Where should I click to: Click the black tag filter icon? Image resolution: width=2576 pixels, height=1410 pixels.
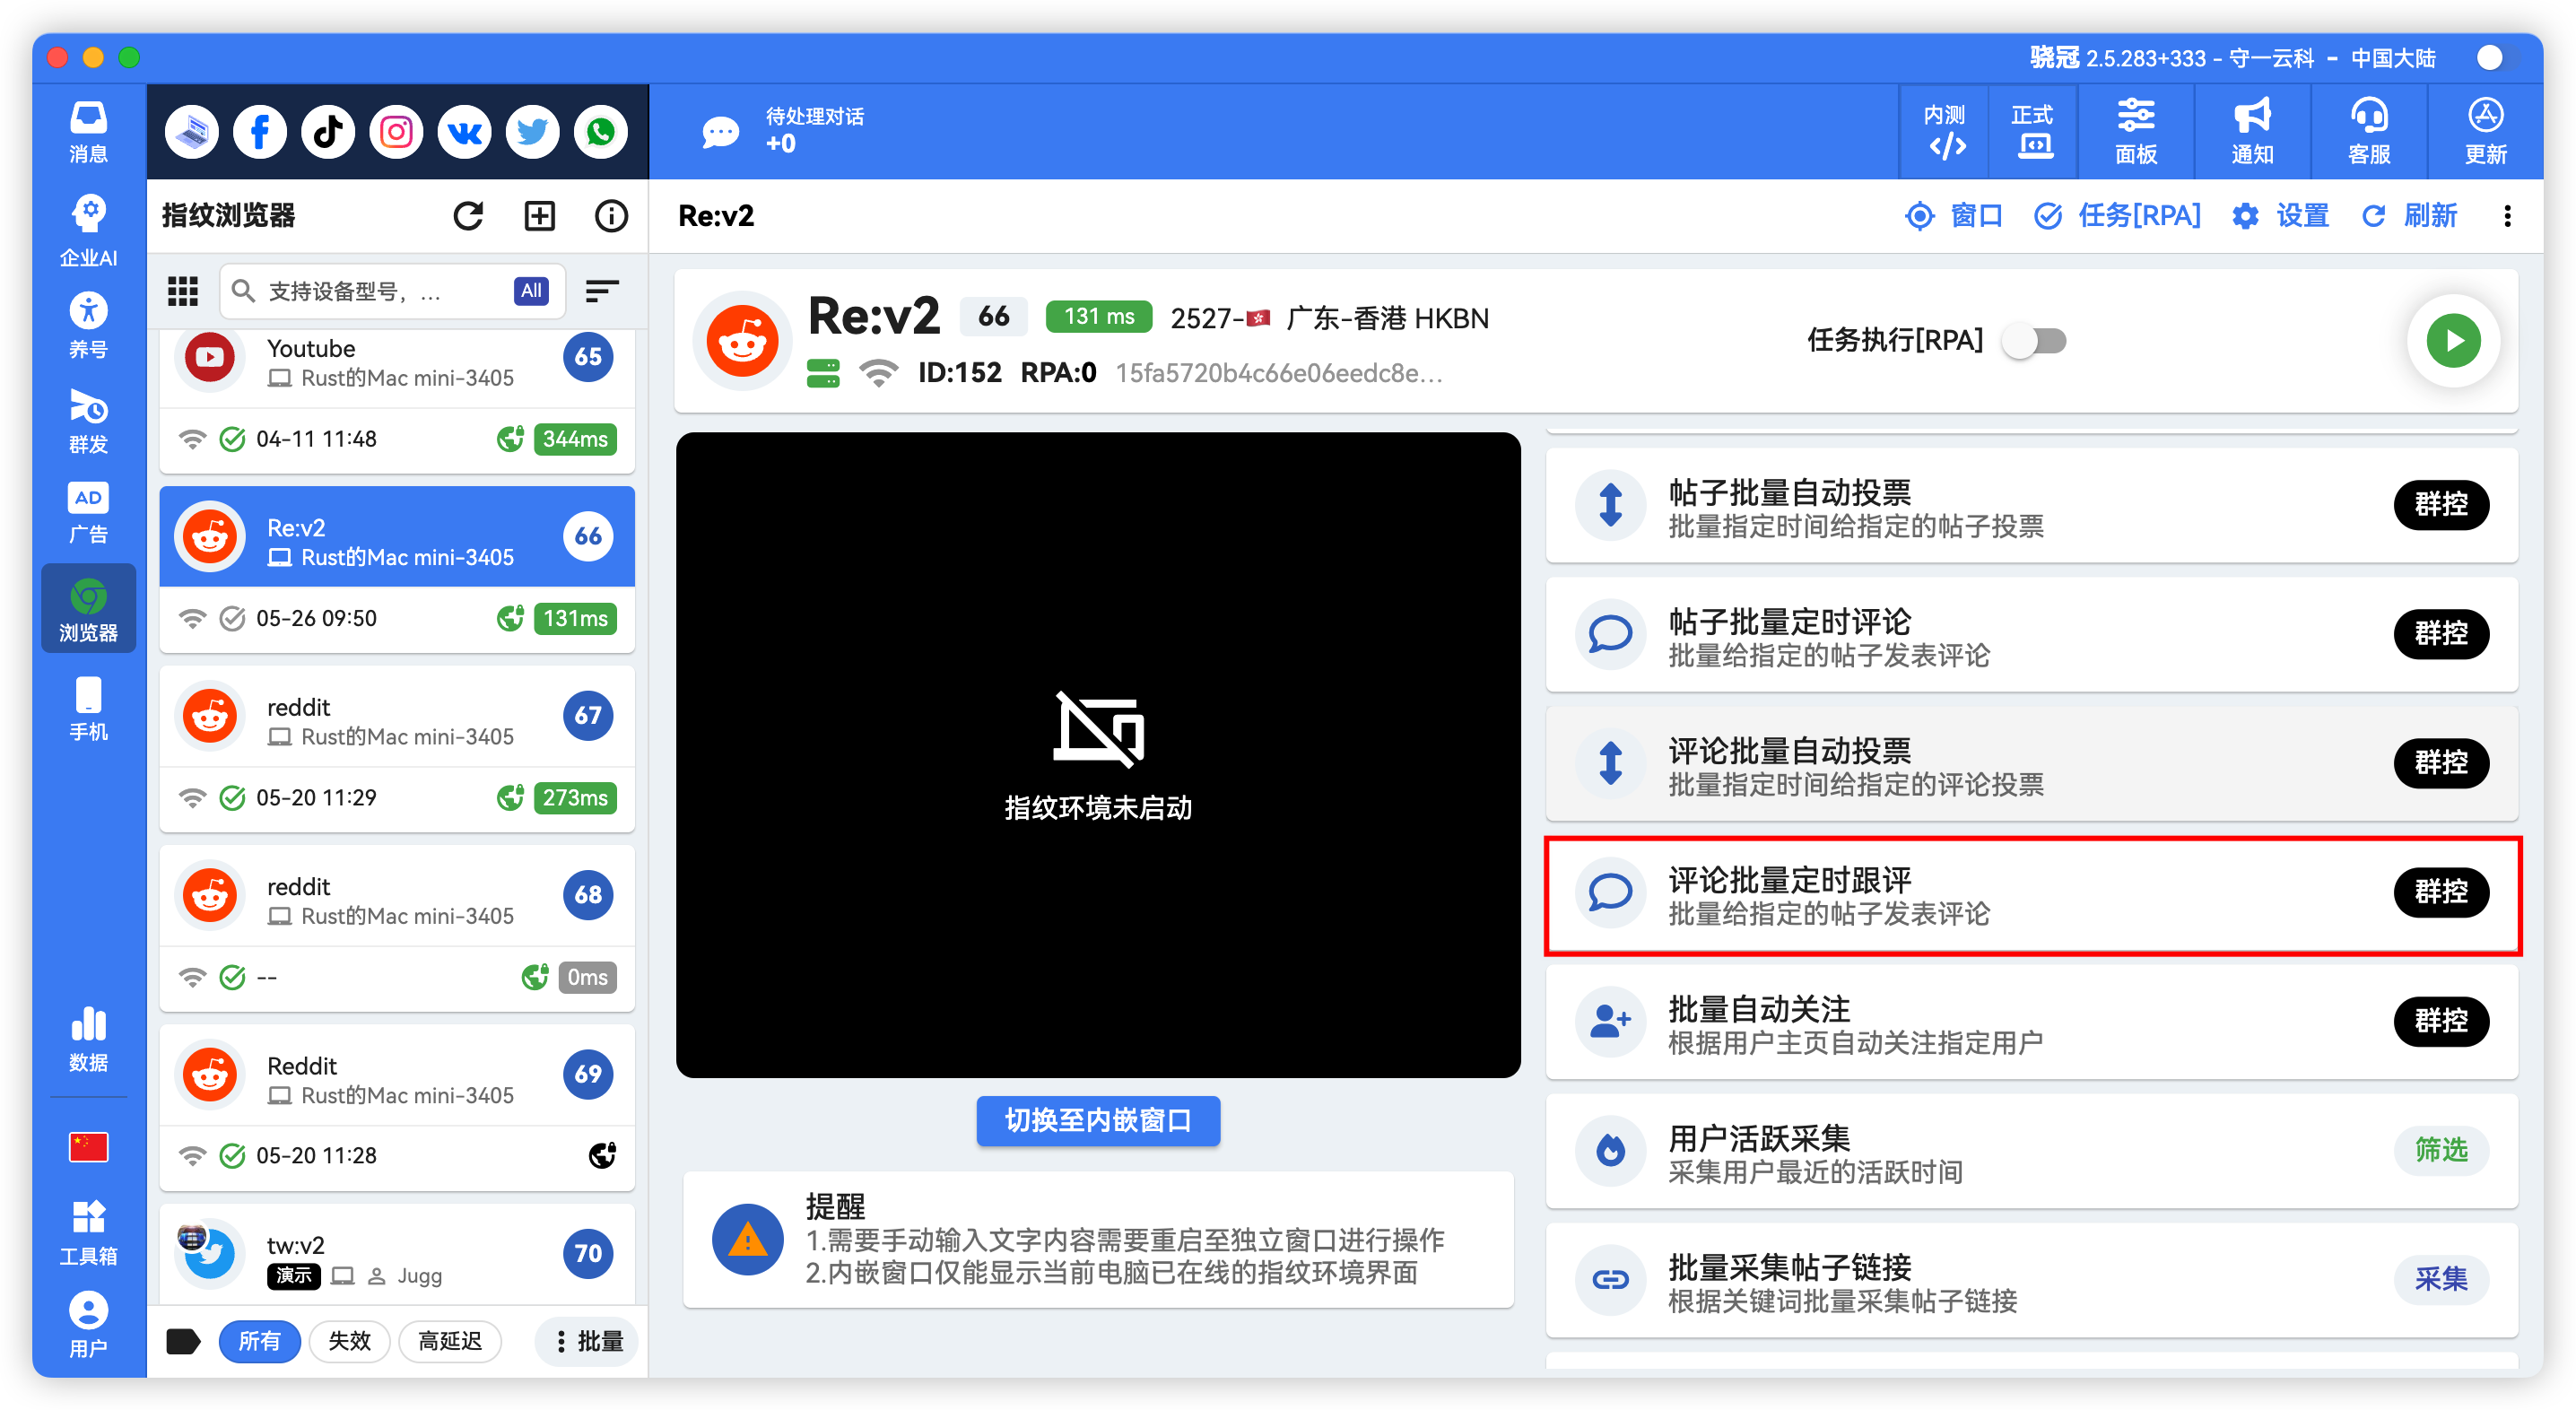click(182, 1341)
